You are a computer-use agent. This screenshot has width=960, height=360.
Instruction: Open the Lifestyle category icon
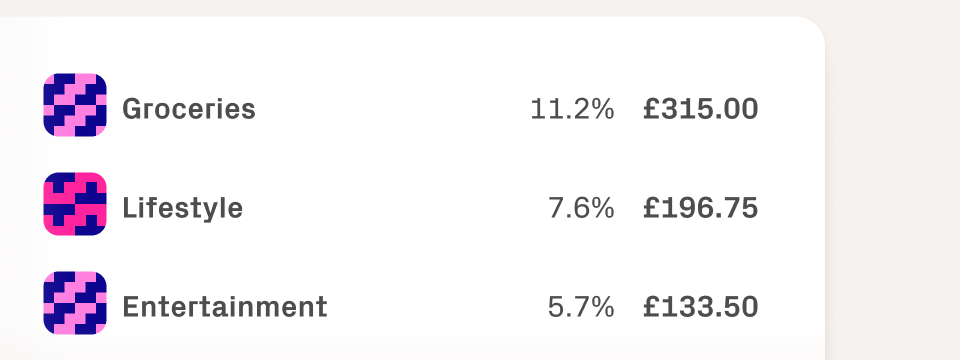click(75, 204)
